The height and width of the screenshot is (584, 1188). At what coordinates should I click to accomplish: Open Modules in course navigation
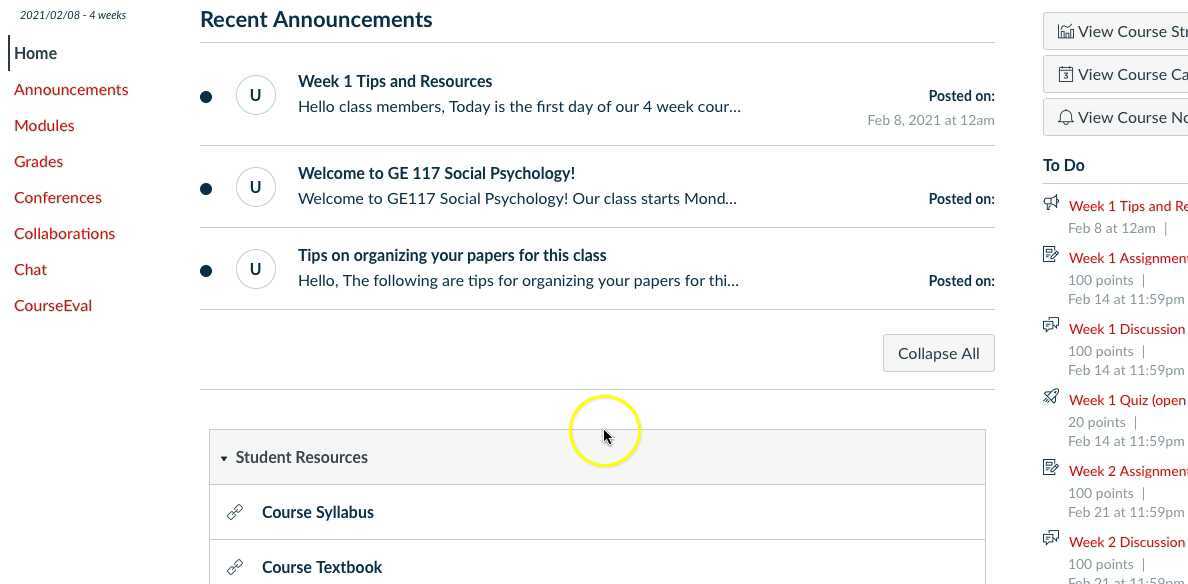coord(44,125)
